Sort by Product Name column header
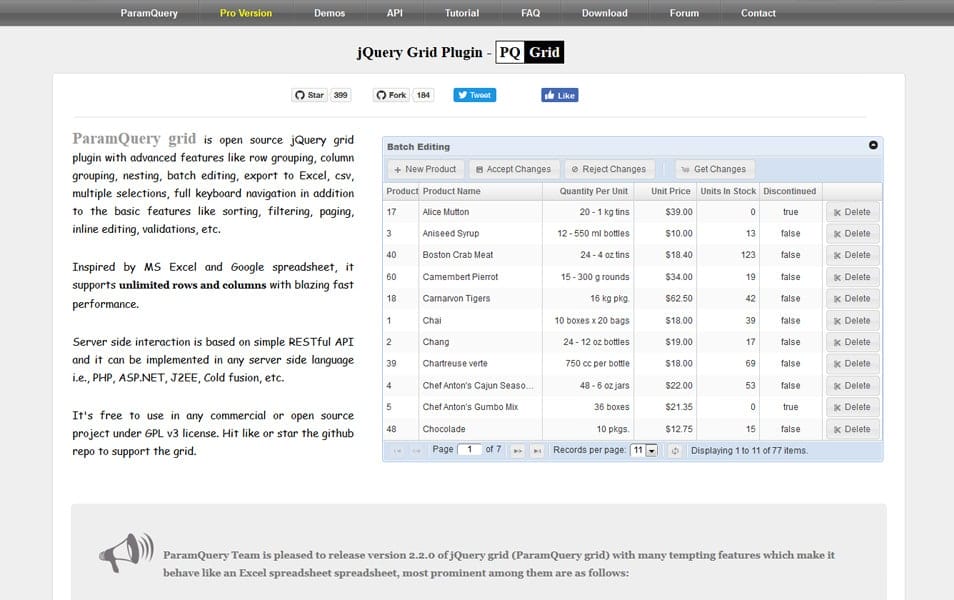 (480, 191)
